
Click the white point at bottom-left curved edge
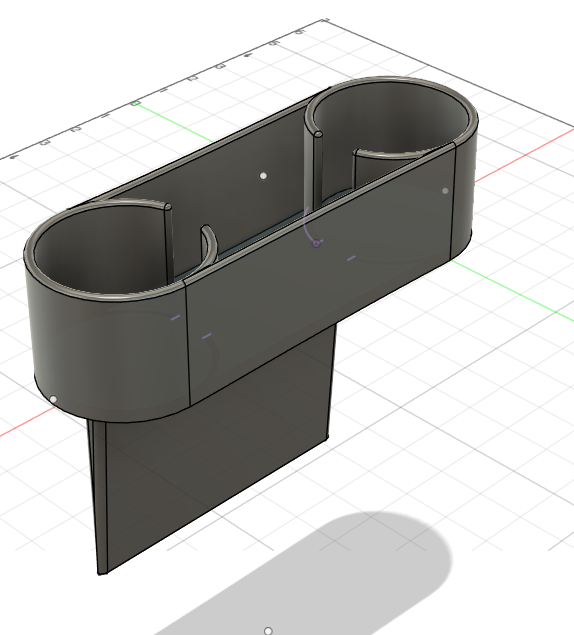coord(53,399)
